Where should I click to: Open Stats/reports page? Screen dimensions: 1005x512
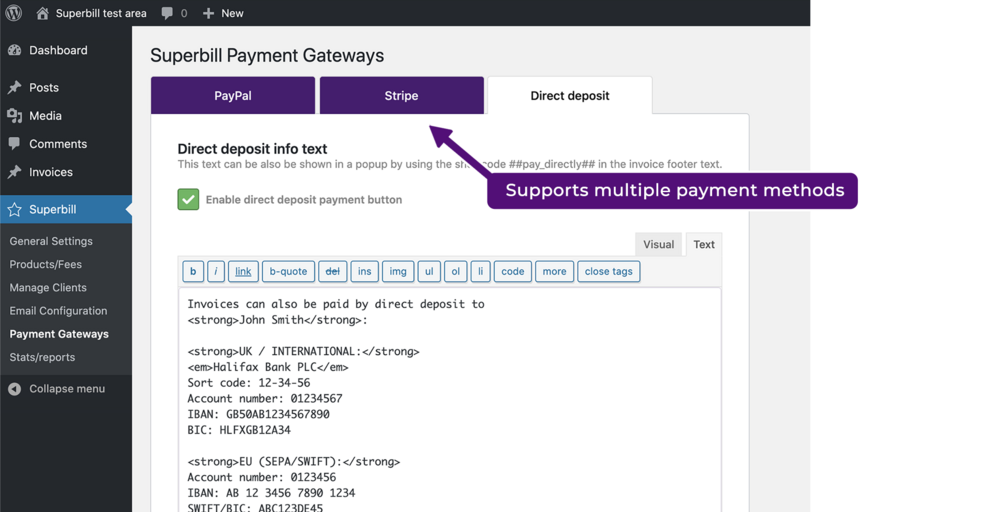(x=42, y=357)
